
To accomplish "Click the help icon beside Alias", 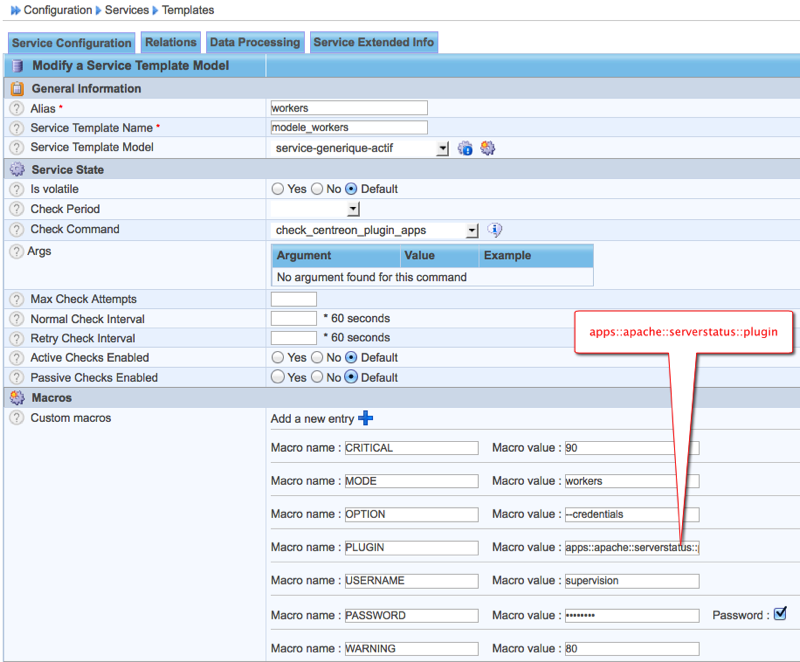I will (x=16, y=108).
